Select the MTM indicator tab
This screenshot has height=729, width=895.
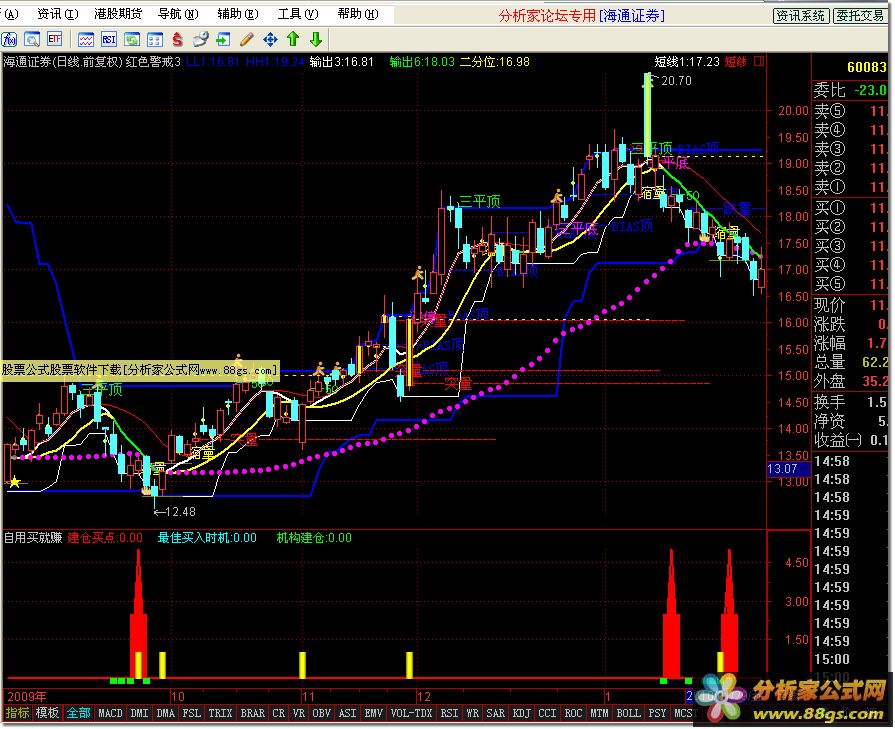(599, 712)
